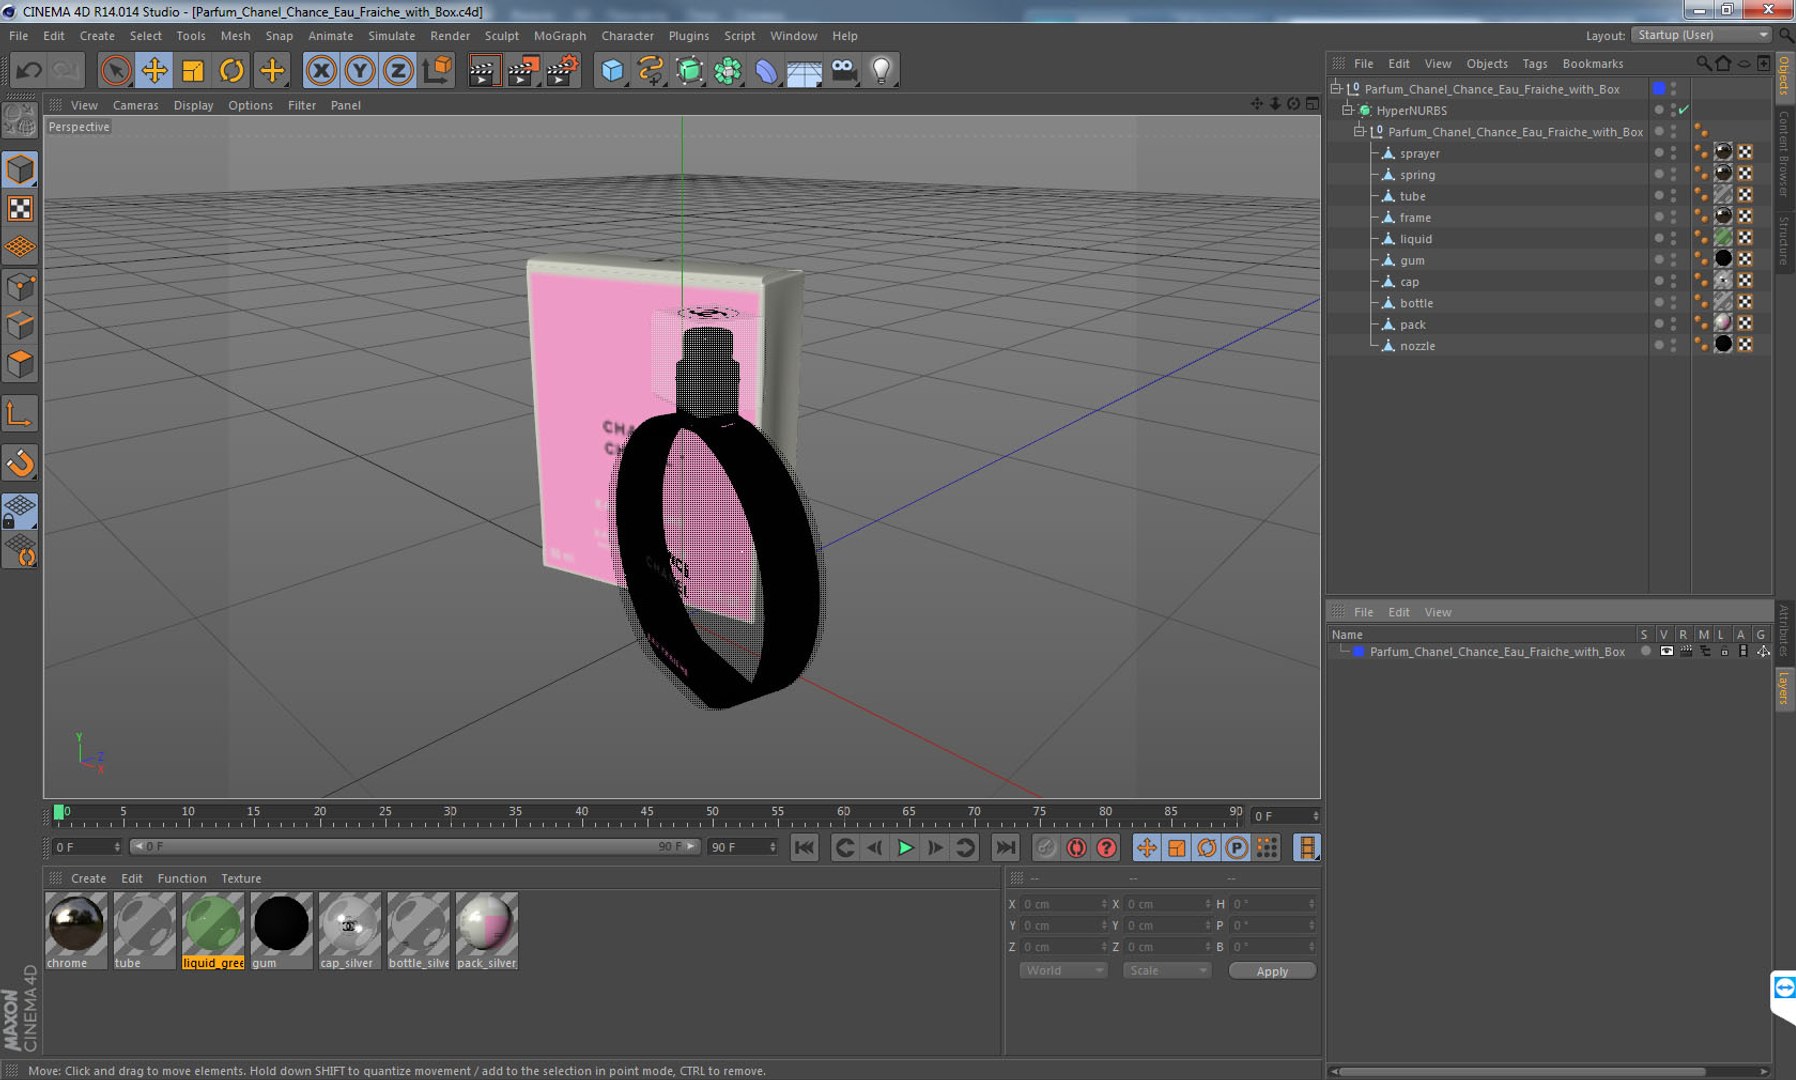Go to the start of animation
This screenshot has height=1080, width=1796.
click(x=804, y=848)
